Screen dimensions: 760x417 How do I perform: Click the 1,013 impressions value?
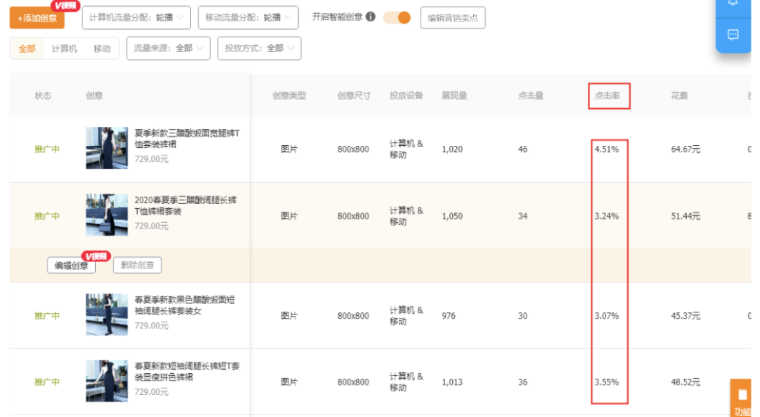[452, 383]
